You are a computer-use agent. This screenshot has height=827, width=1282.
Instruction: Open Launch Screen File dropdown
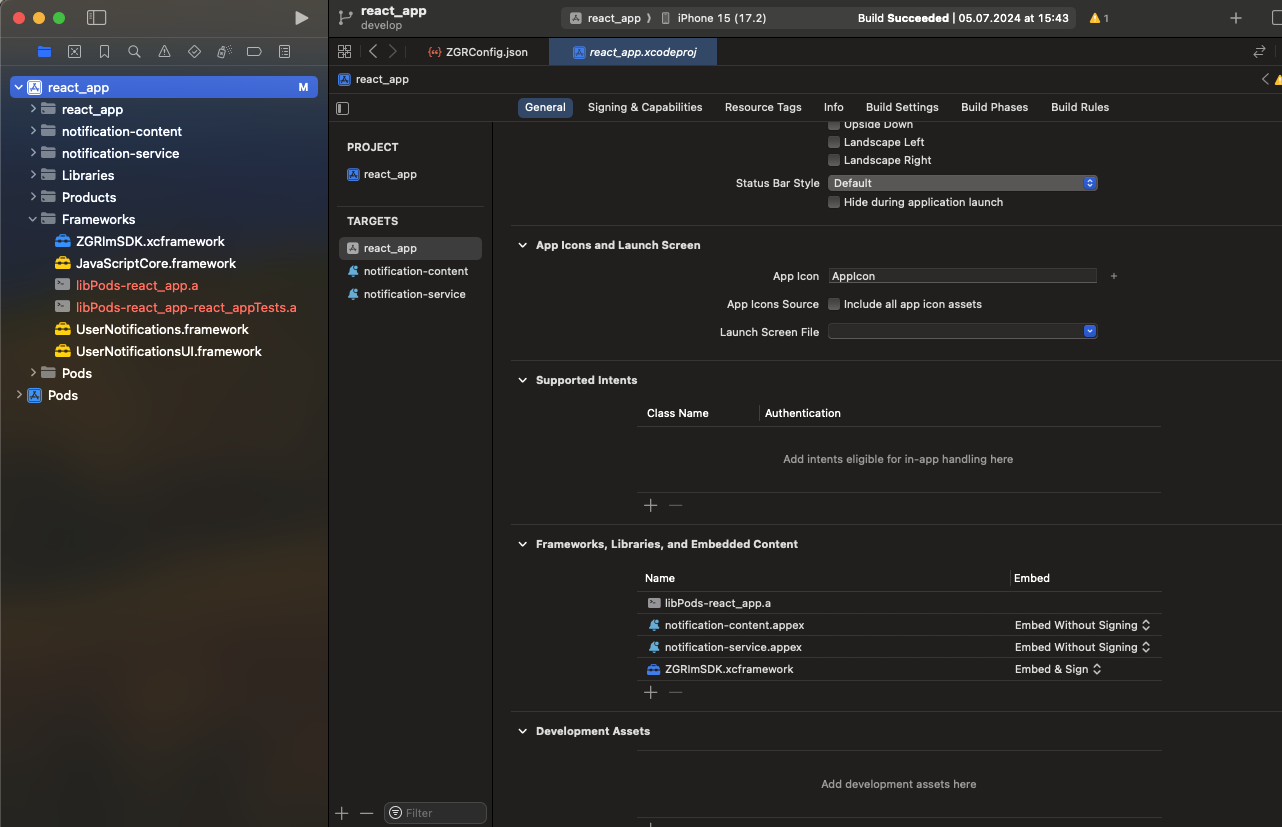tap(962, 331)
